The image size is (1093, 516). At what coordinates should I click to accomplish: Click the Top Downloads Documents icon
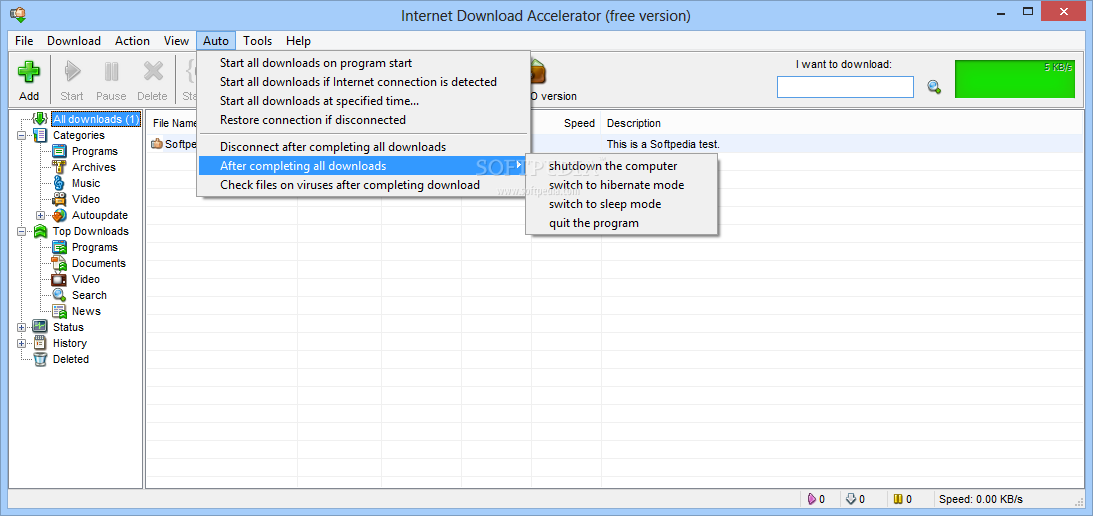click(x=59, y=264)
